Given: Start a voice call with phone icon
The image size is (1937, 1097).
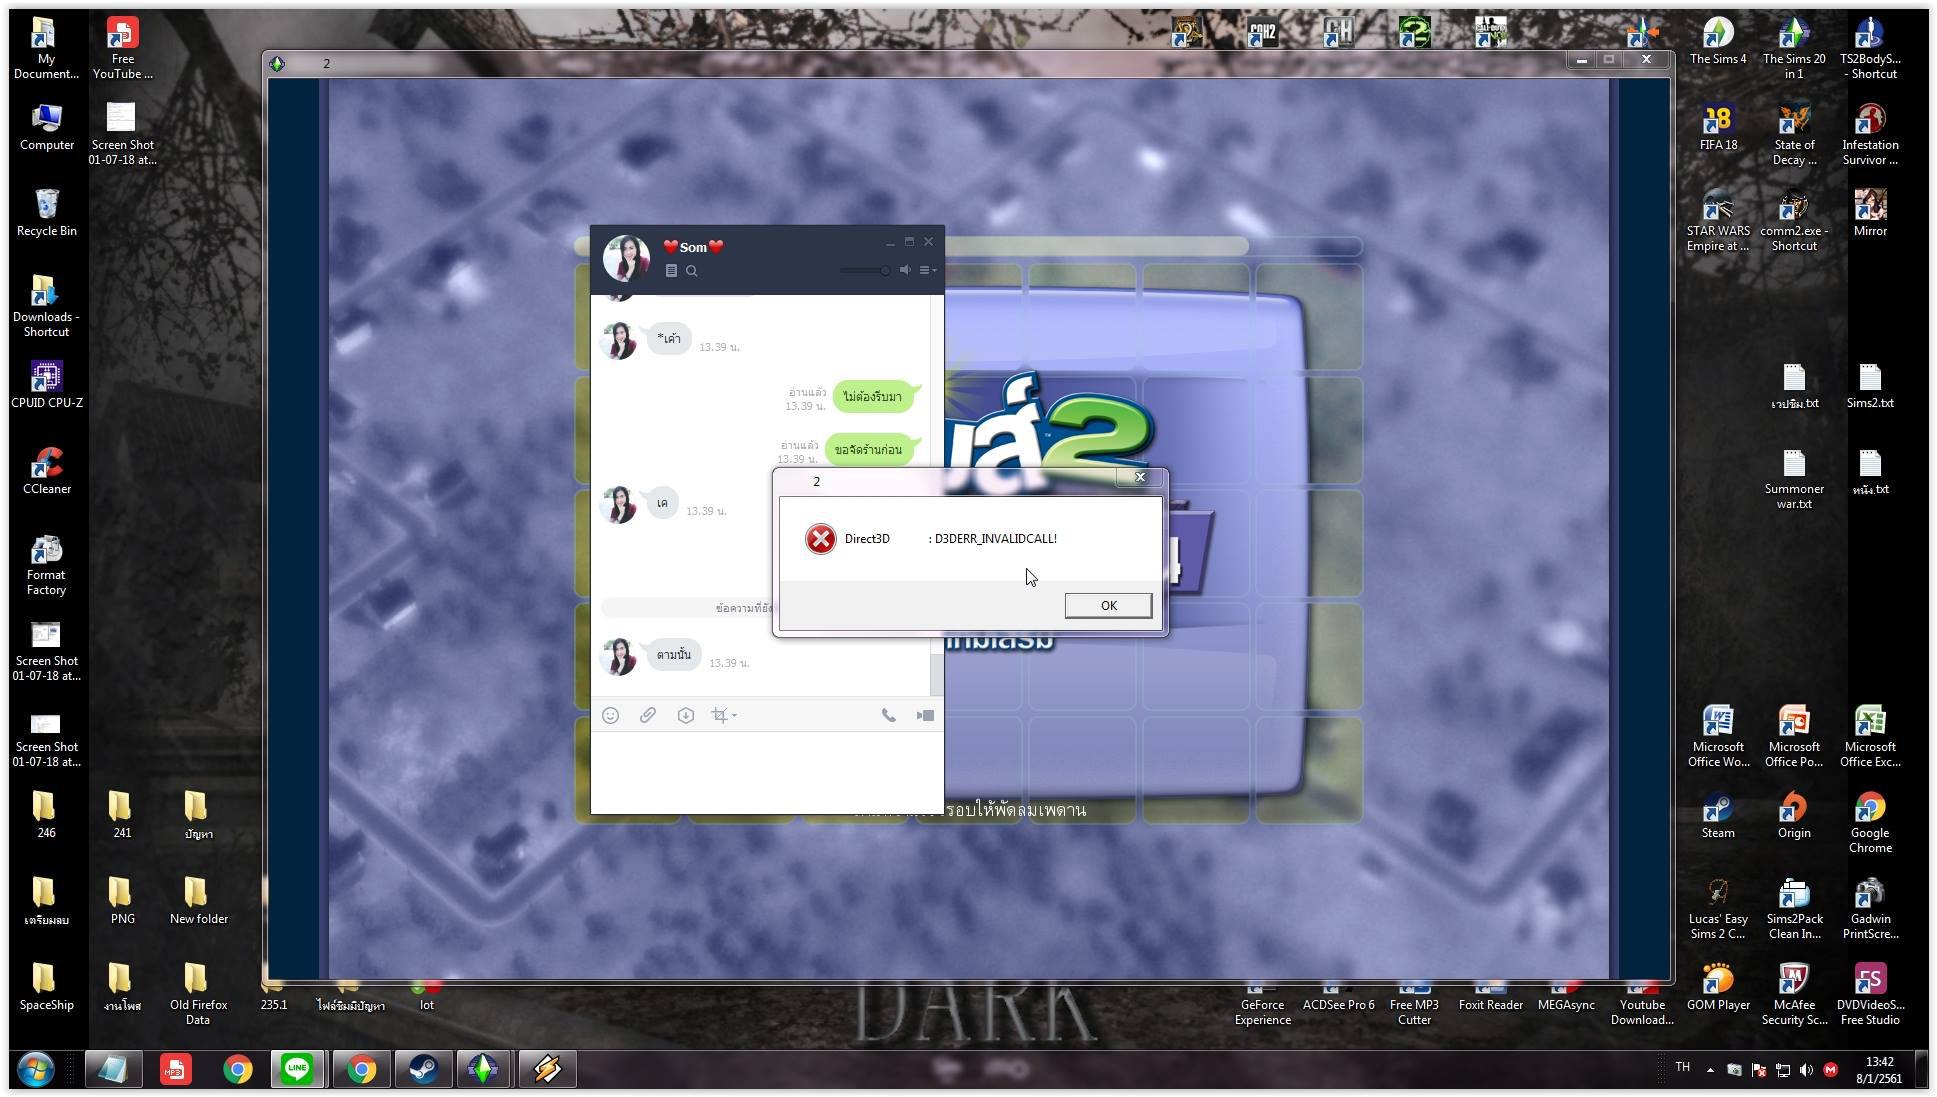Looking at the screenshot, I should pos(888,715).
